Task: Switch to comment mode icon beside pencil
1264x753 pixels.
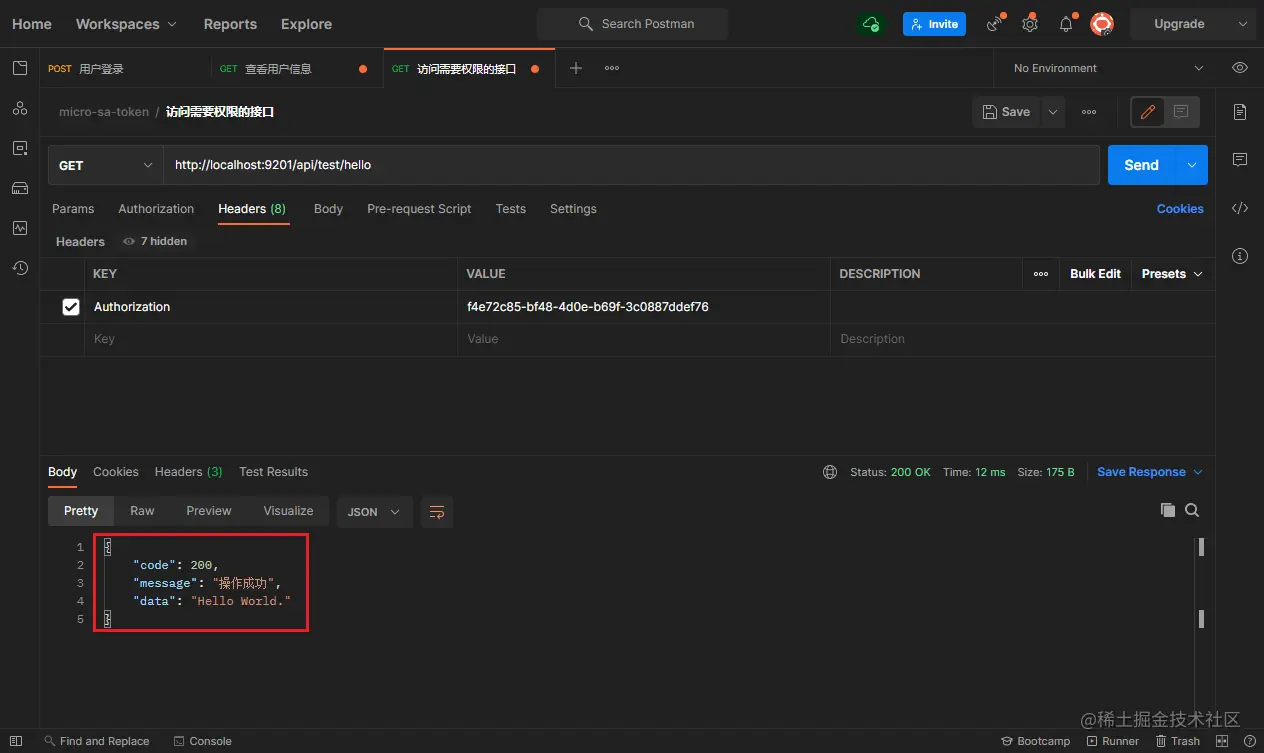Action: click(x=1181, y=112)
